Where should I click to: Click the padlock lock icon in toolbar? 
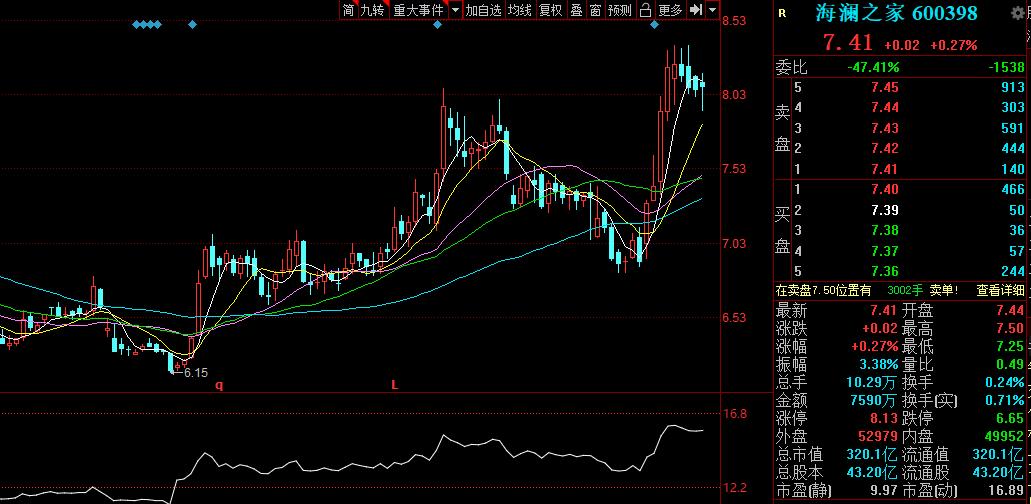[x=646, y=10]
